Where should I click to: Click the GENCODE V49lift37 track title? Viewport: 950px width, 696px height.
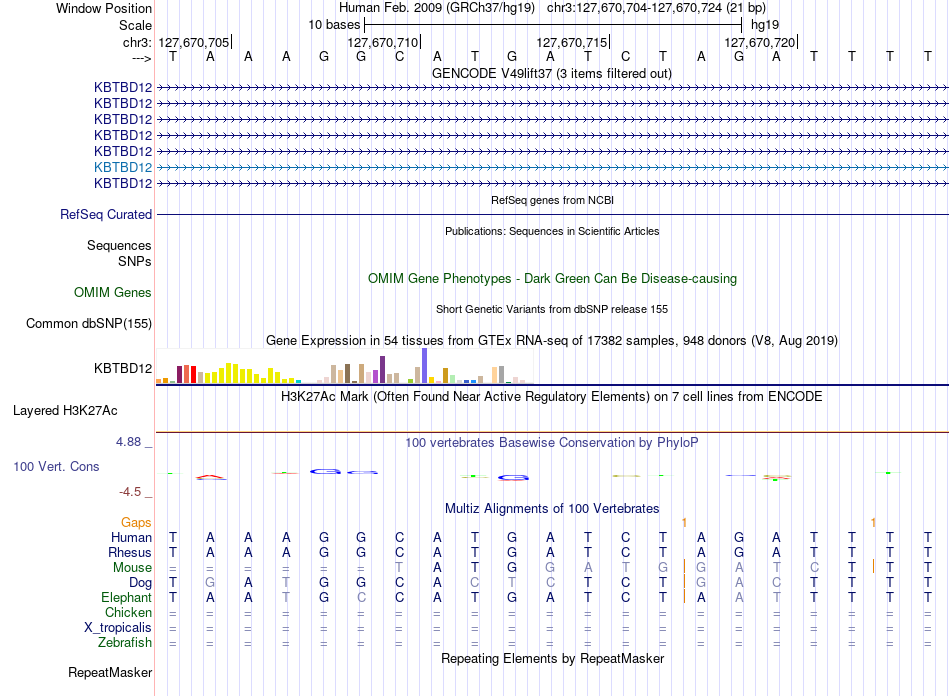click(552, 74)
